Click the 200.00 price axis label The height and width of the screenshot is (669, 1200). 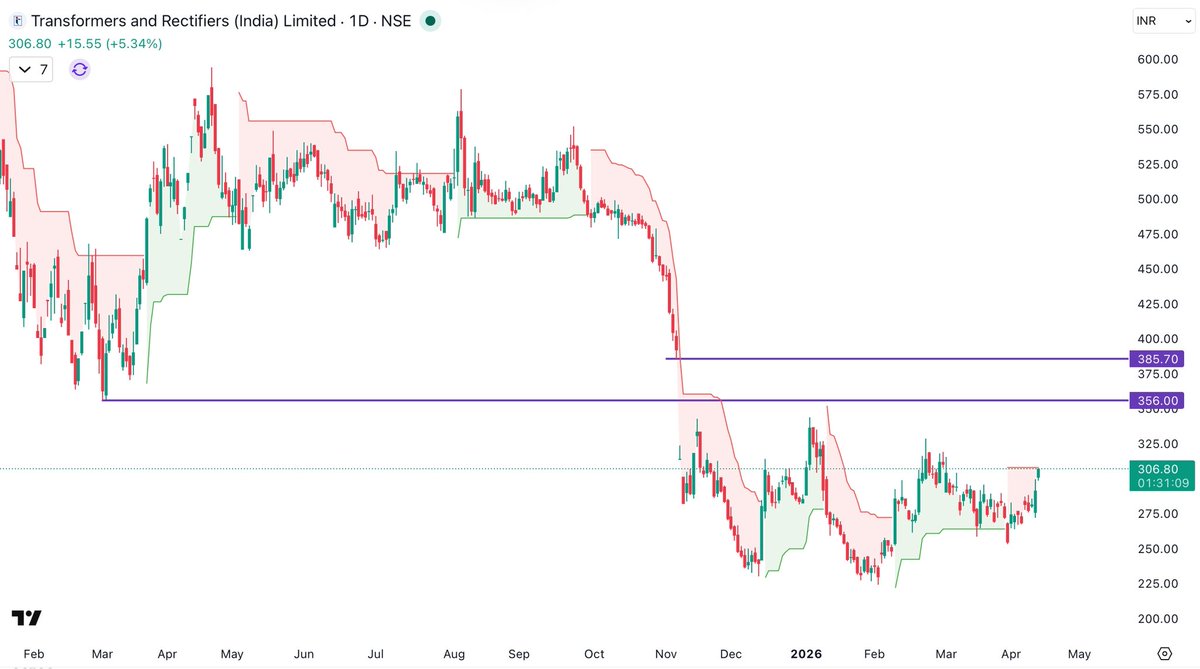(x=1159, y=619)
